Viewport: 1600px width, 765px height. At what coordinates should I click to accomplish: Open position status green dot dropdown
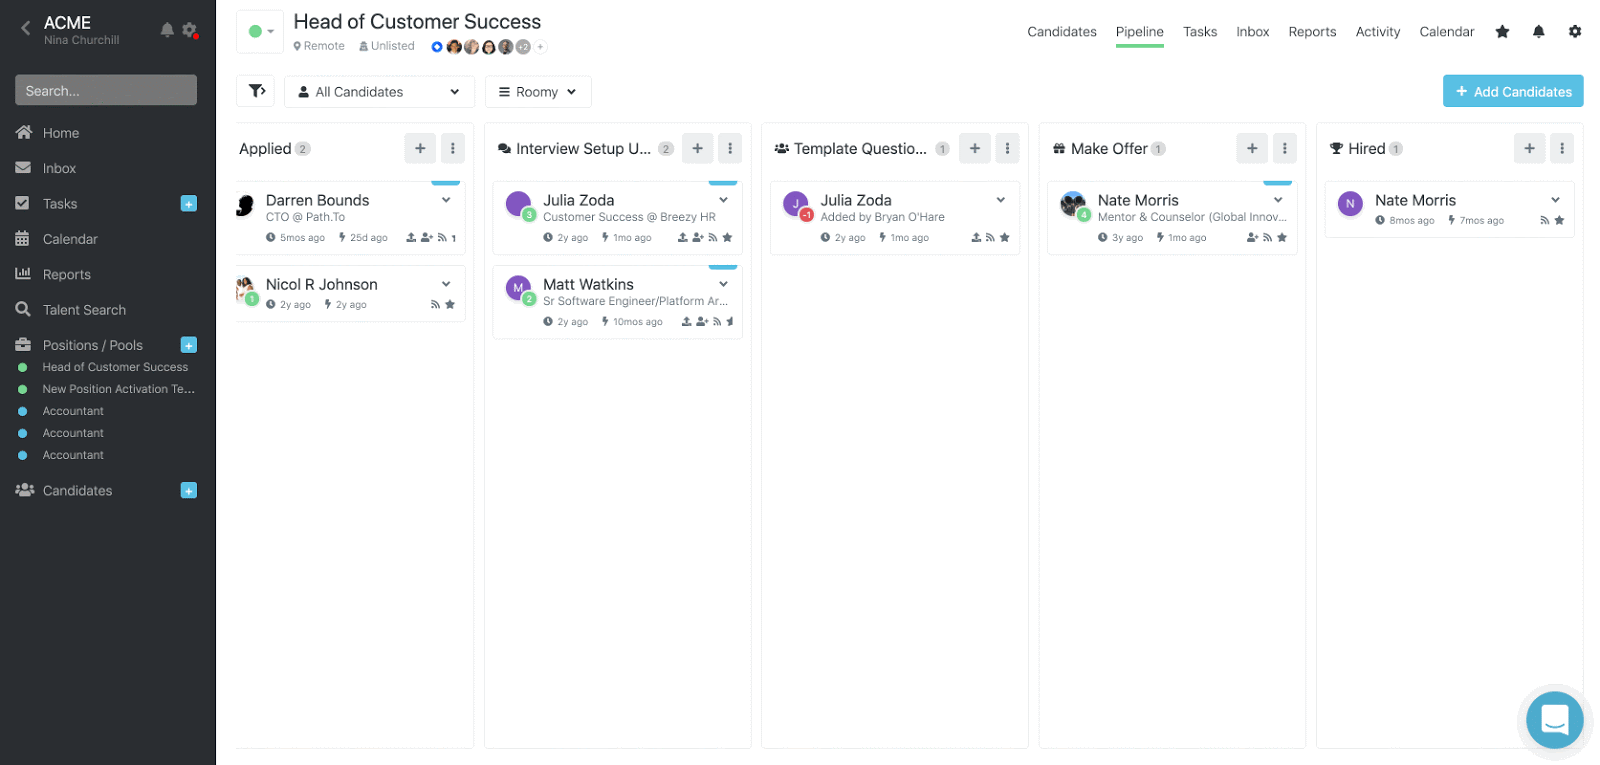(x=260, y=32)
